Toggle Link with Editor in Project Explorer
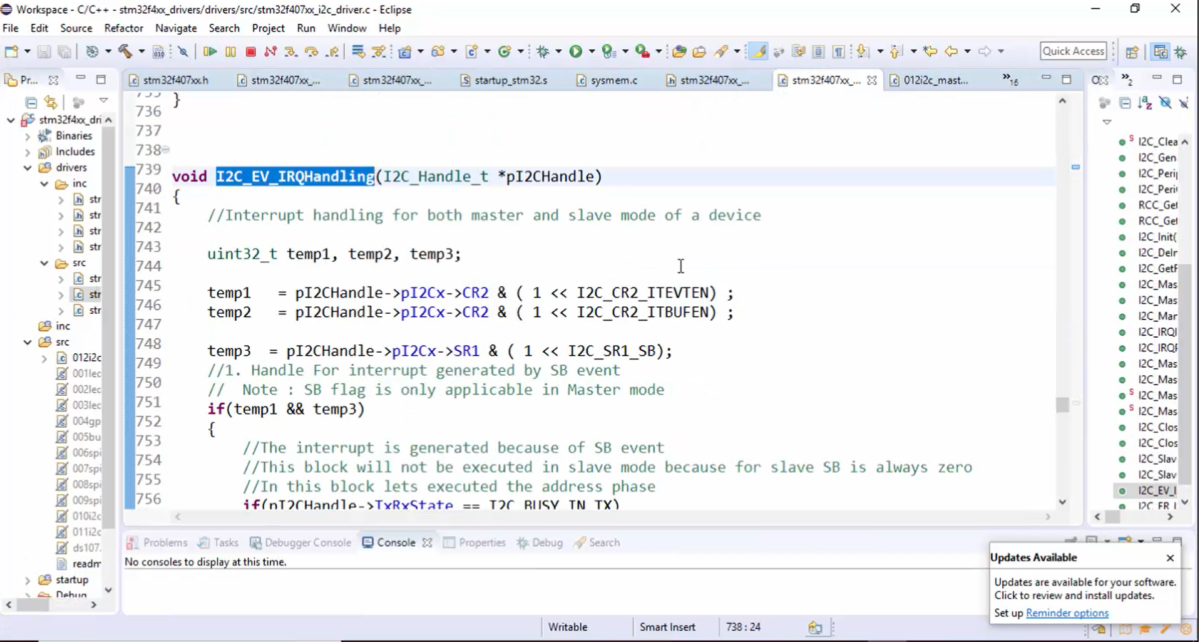The image size is (1200, 642). (x=51, y=102)
